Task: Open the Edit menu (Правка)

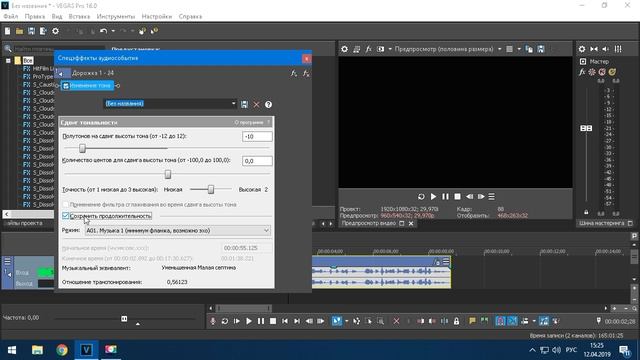Action: coord(35,16)
